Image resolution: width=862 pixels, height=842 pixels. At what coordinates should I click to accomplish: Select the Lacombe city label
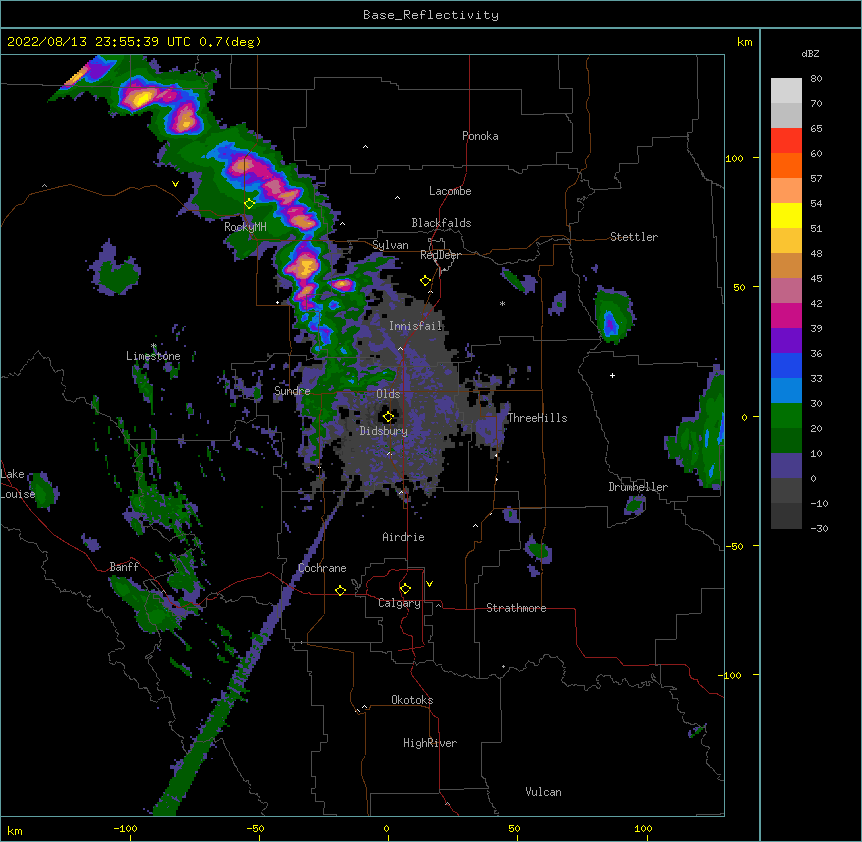(450, 191)
